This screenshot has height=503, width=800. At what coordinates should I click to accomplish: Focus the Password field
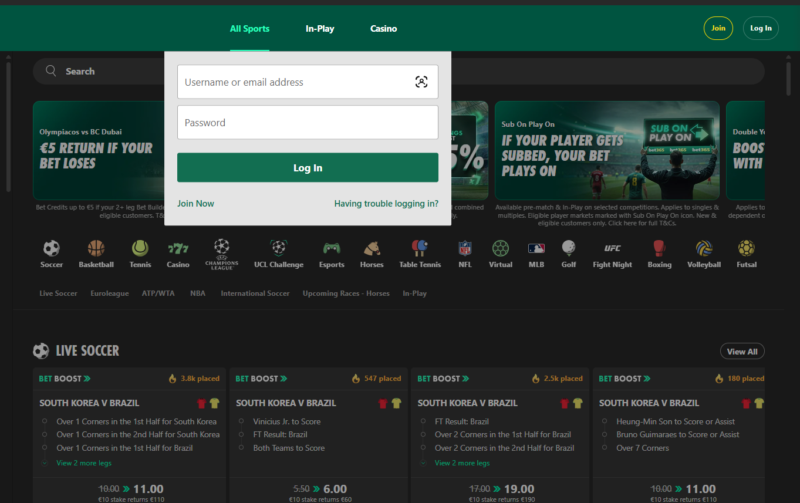pyautogui.click(x=308, y=122)
